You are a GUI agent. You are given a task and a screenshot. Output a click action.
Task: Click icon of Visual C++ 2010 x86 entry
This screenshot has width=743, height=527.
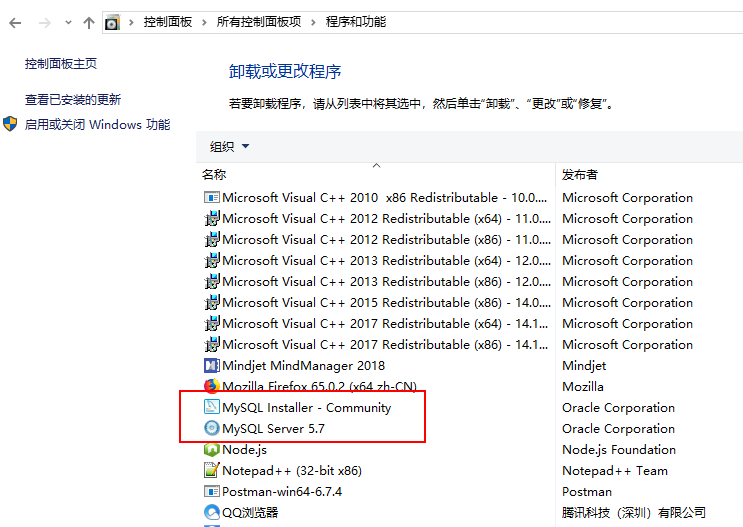211,197
